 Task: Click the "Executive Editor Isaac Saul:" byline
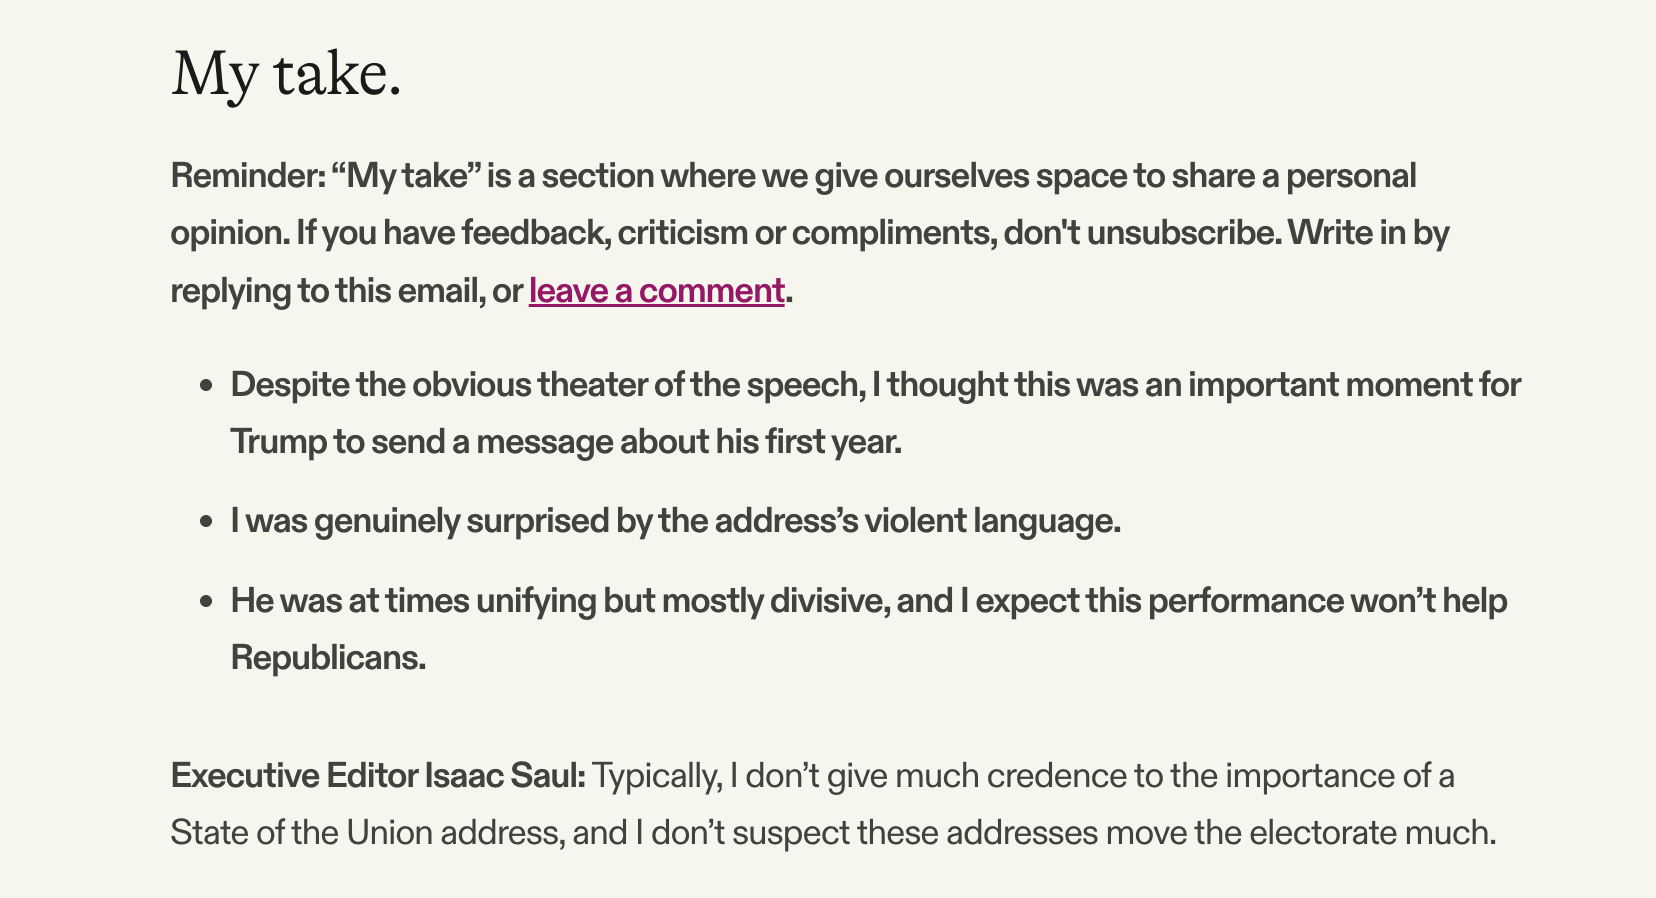pos(378,776)
